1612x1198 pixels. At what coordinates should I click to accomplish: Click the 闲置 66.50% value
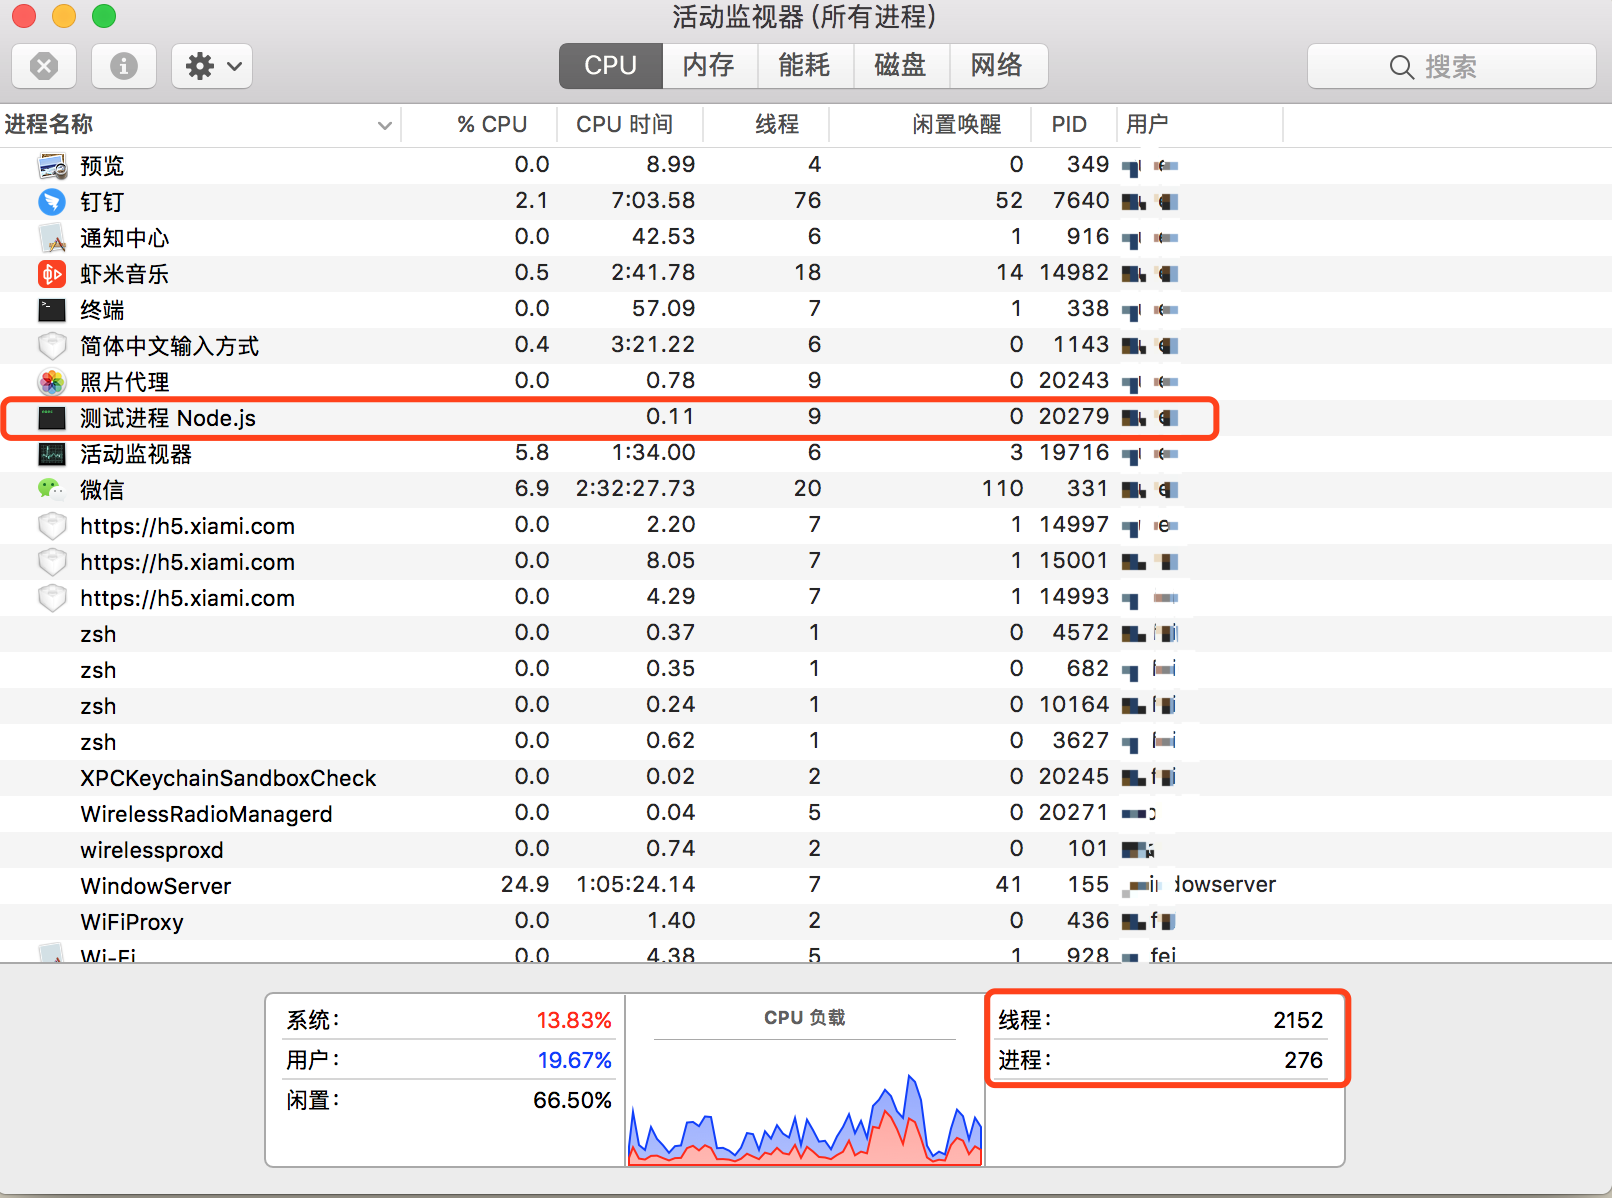click(572, 1100)
